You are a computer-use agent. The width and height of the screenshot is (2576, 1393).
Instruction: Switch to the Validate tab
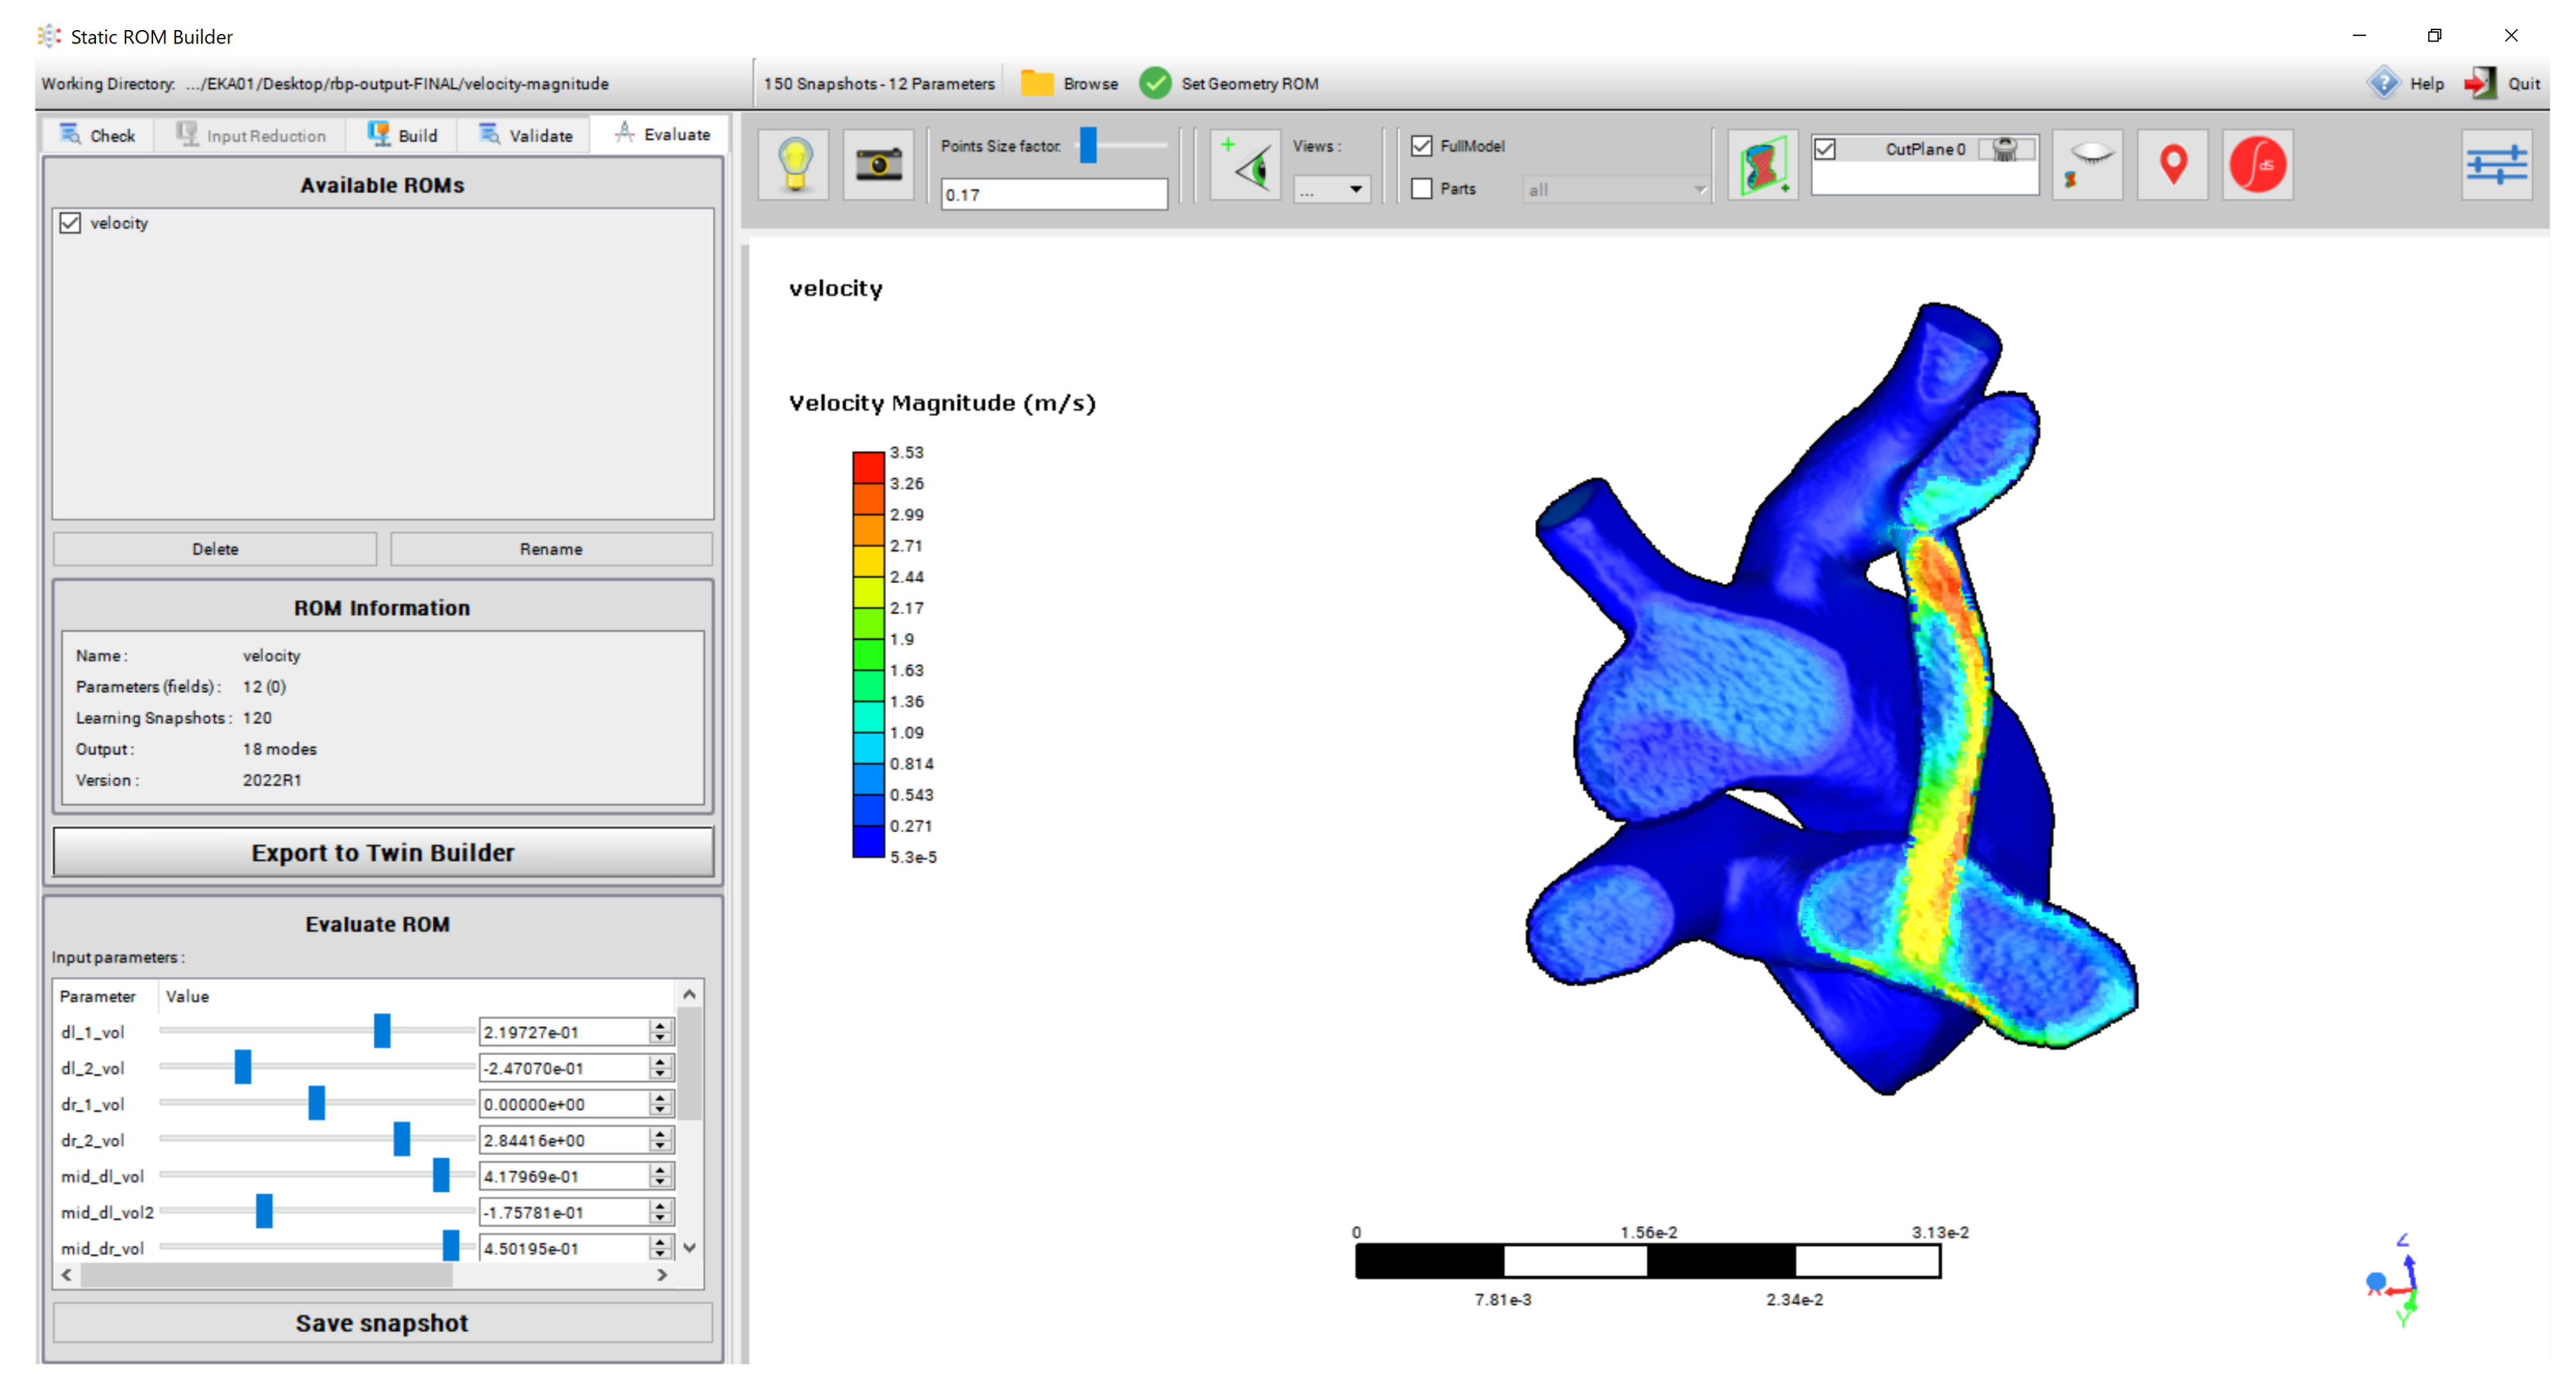point(526,135)
